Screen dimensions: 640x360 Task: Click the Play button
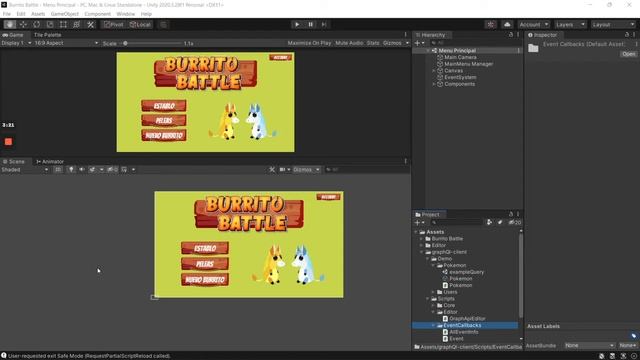[x=297, y=24]
